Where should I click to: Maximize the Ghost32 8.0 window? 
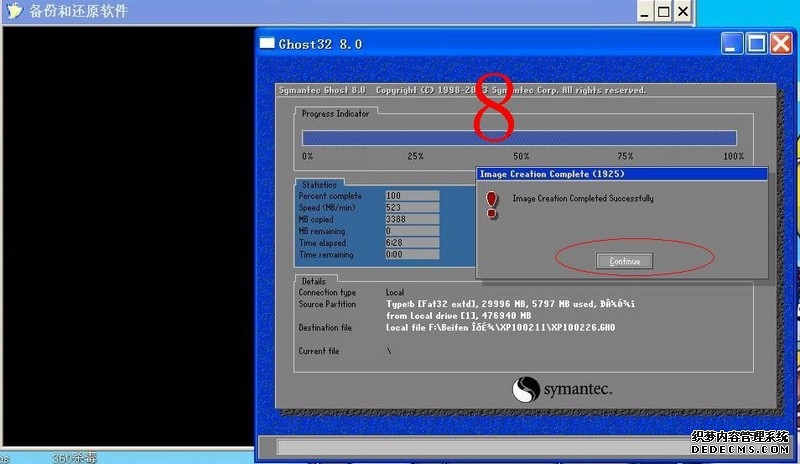point(757,44)
